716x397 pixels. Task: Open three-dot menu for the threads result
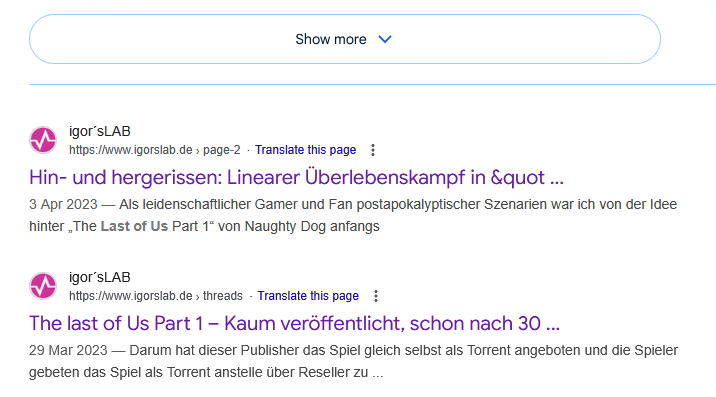pos(376,296)
